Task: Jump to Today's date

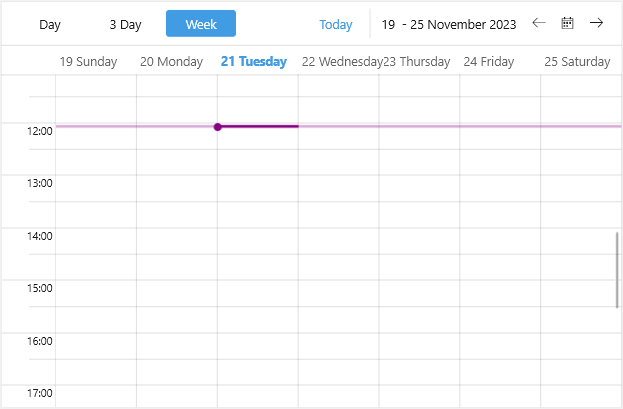Action: 336,24
